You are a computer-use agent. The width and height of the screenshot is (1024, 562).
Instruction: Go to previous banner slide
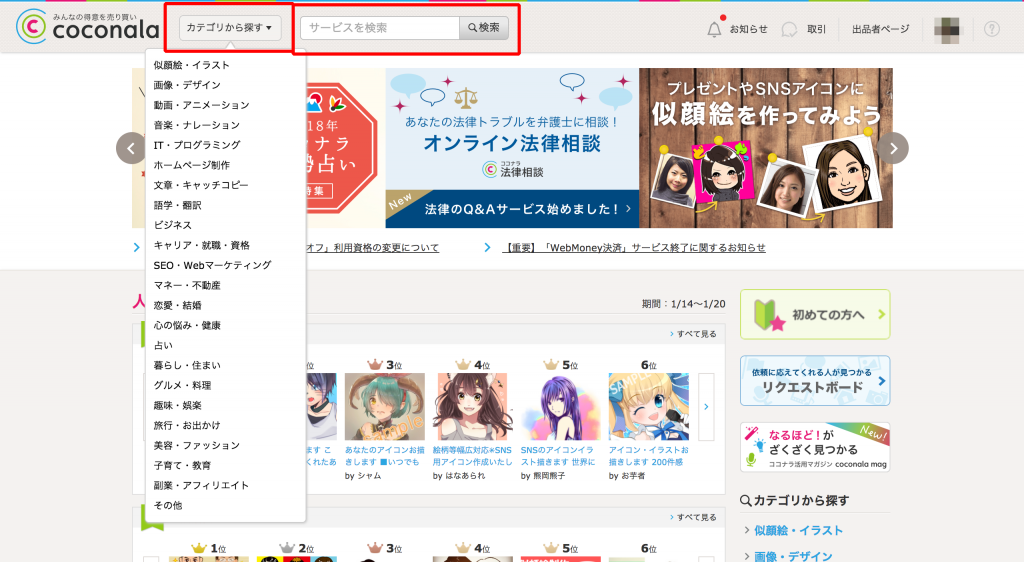coord(131,148)
